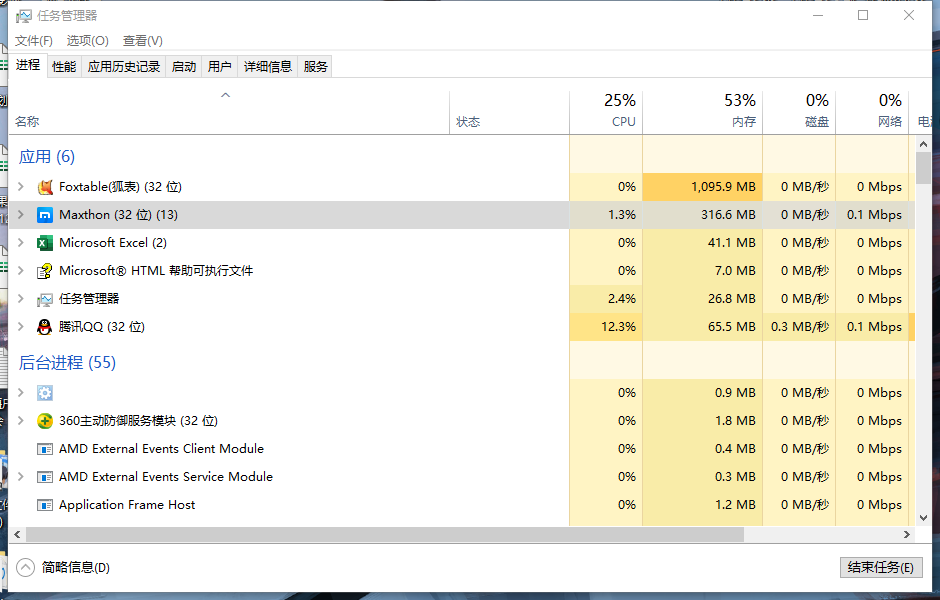Switch to the 进程 tab
The width and height of the screenshot is (940, 600).
[x=28, y=65]
